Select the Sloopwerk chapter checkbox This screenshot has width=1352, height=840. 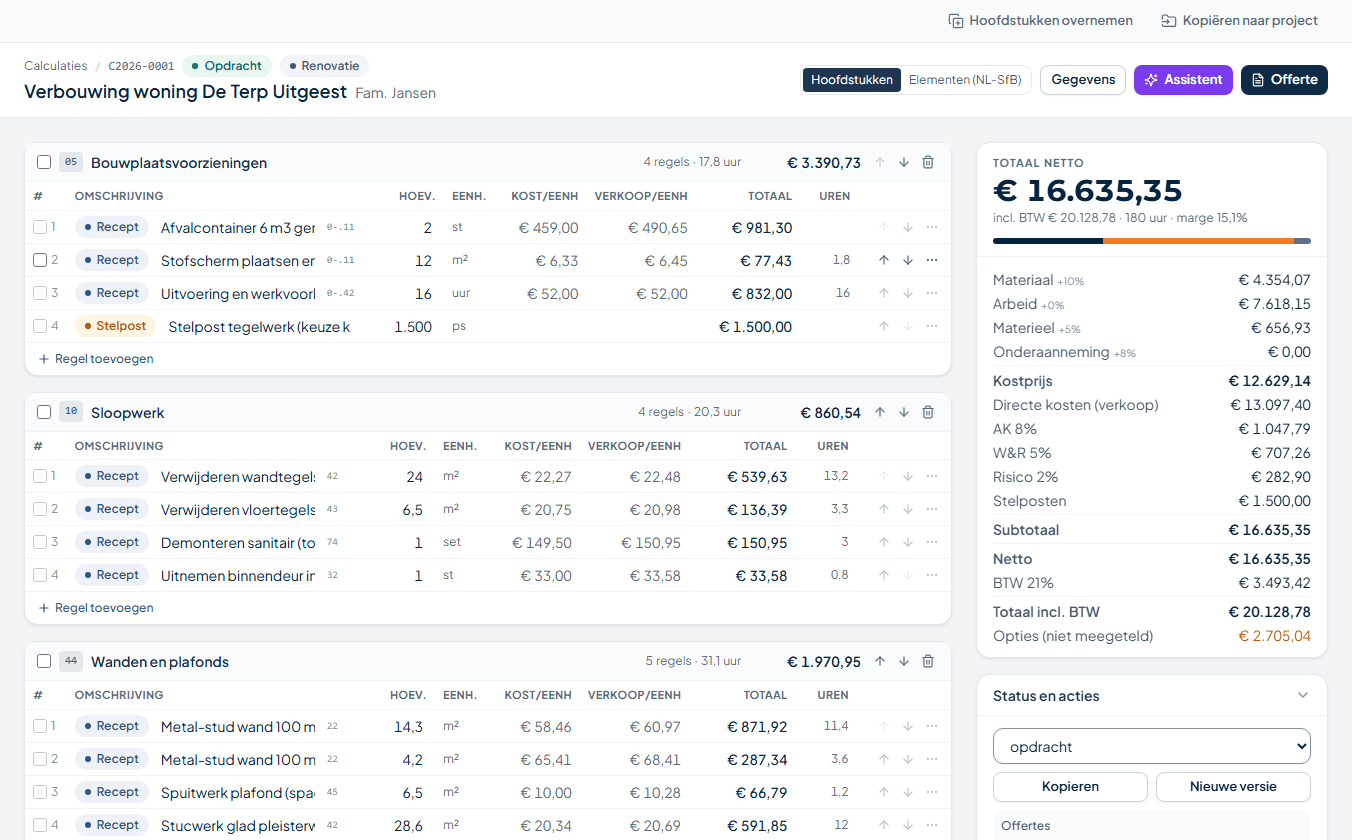point(44,412)
